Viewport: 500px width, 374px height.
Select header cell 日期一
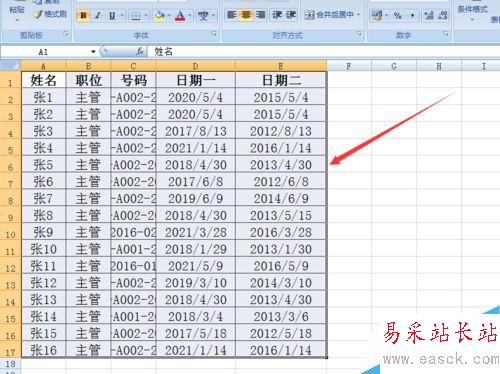coord(196,80)
